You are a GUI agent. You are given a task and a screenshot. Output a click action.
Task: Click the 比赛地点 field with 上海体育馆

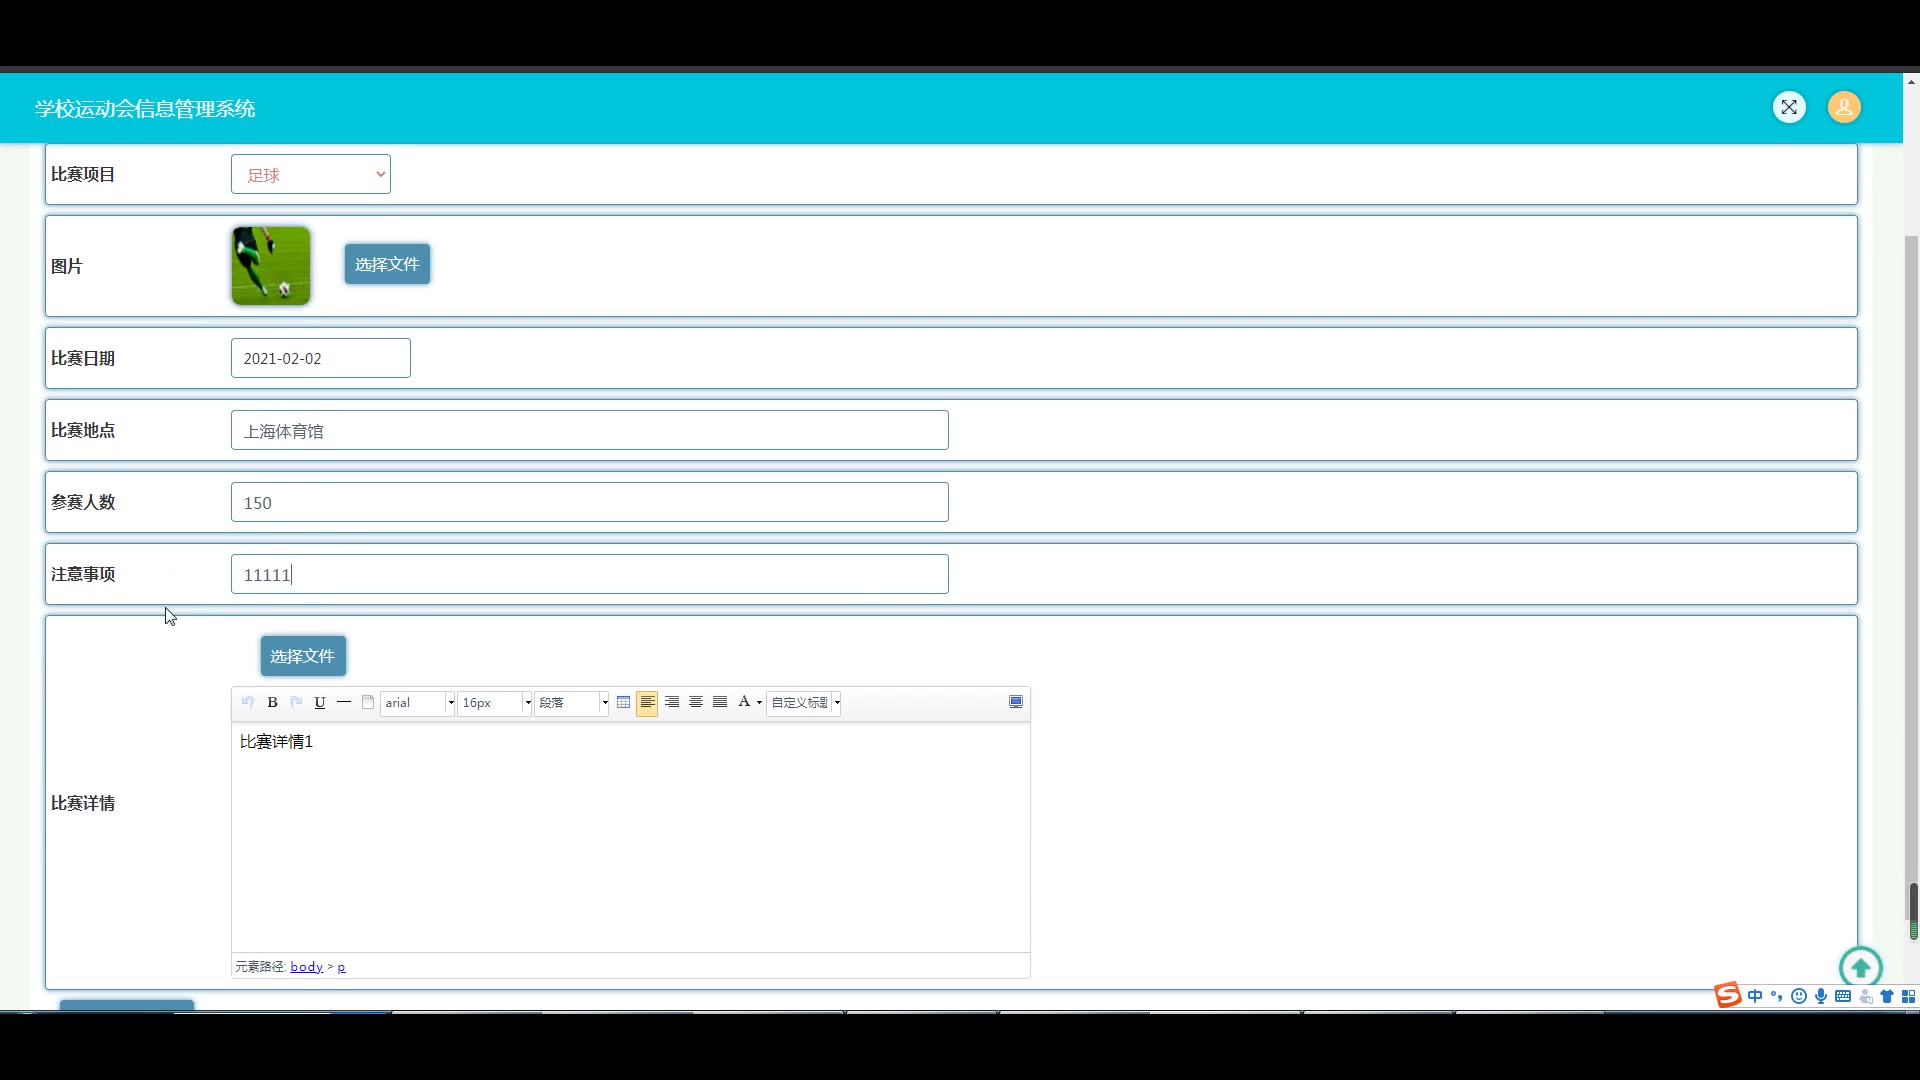coord(590,430)
